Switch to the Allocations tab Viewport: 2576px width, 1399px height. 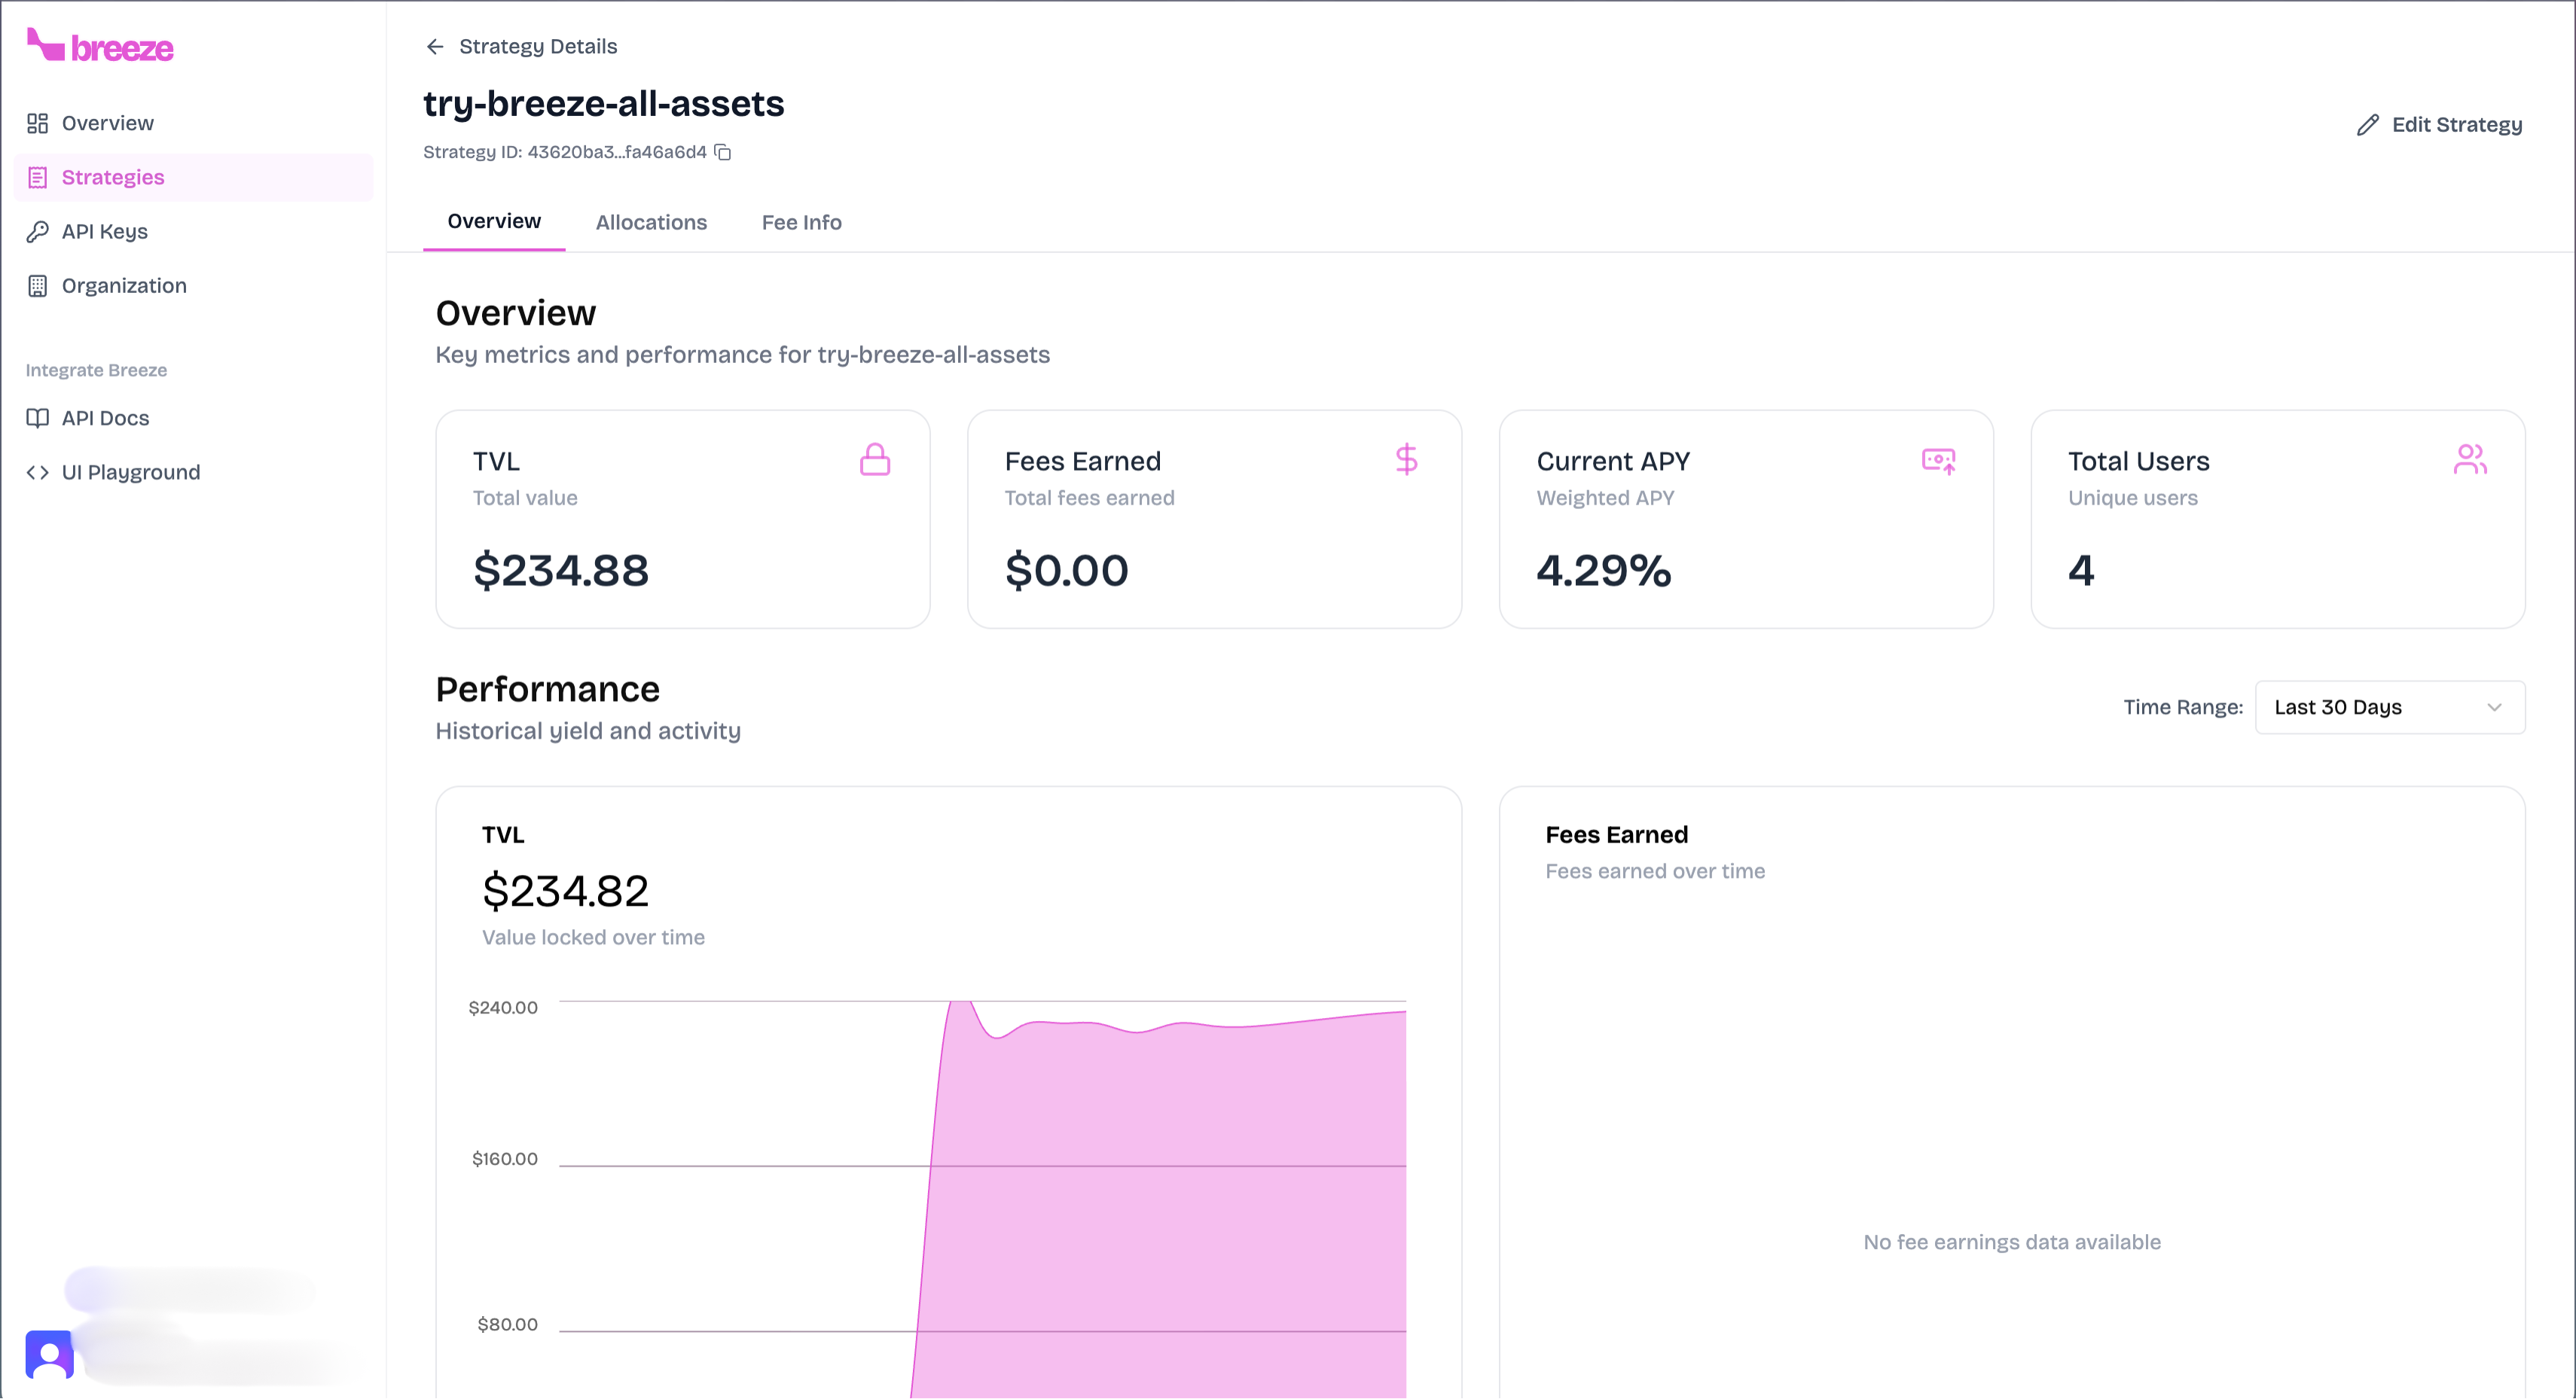pos(651,222)
